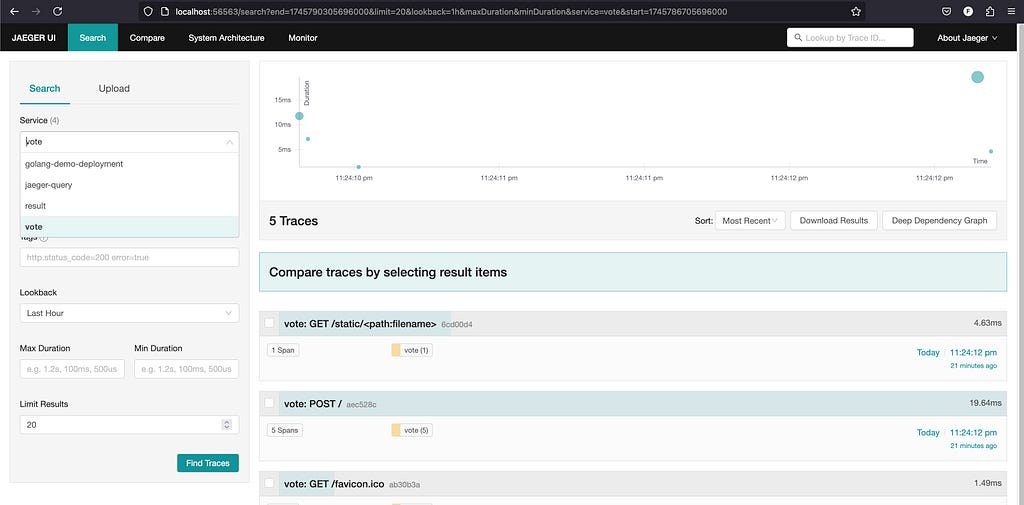Focus the Lookup by Trace ID field
1024x505 pixels.
coord(850,38)
